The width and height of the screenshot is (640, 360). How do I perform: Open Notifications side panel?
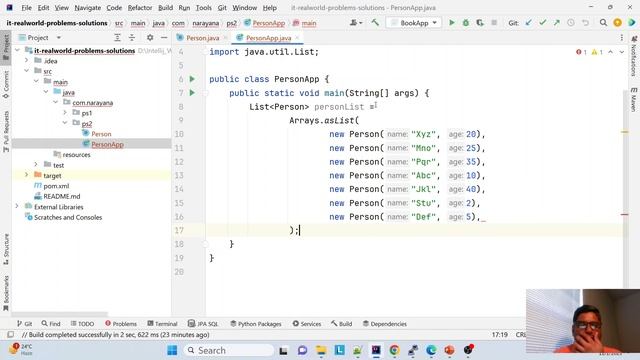(x=634, y=56)
